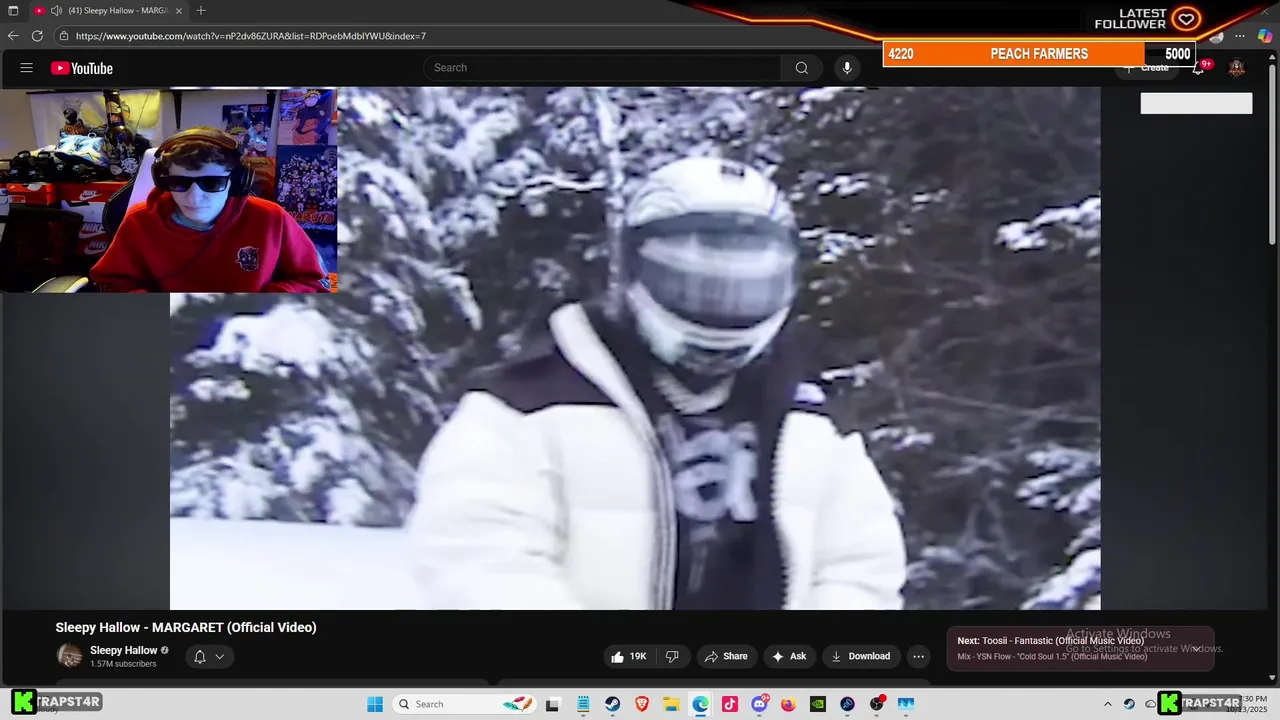The height and width of the screenshot is (720, 1280).
Task: Like the video with the 19K thumbs-up
Action: [629, 656]
